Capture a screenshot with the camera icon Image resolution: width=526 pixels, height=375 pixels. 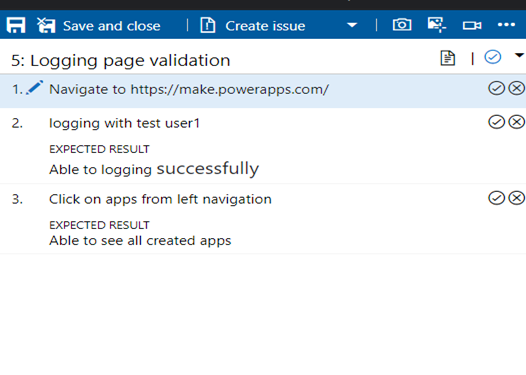pos(402,25)
